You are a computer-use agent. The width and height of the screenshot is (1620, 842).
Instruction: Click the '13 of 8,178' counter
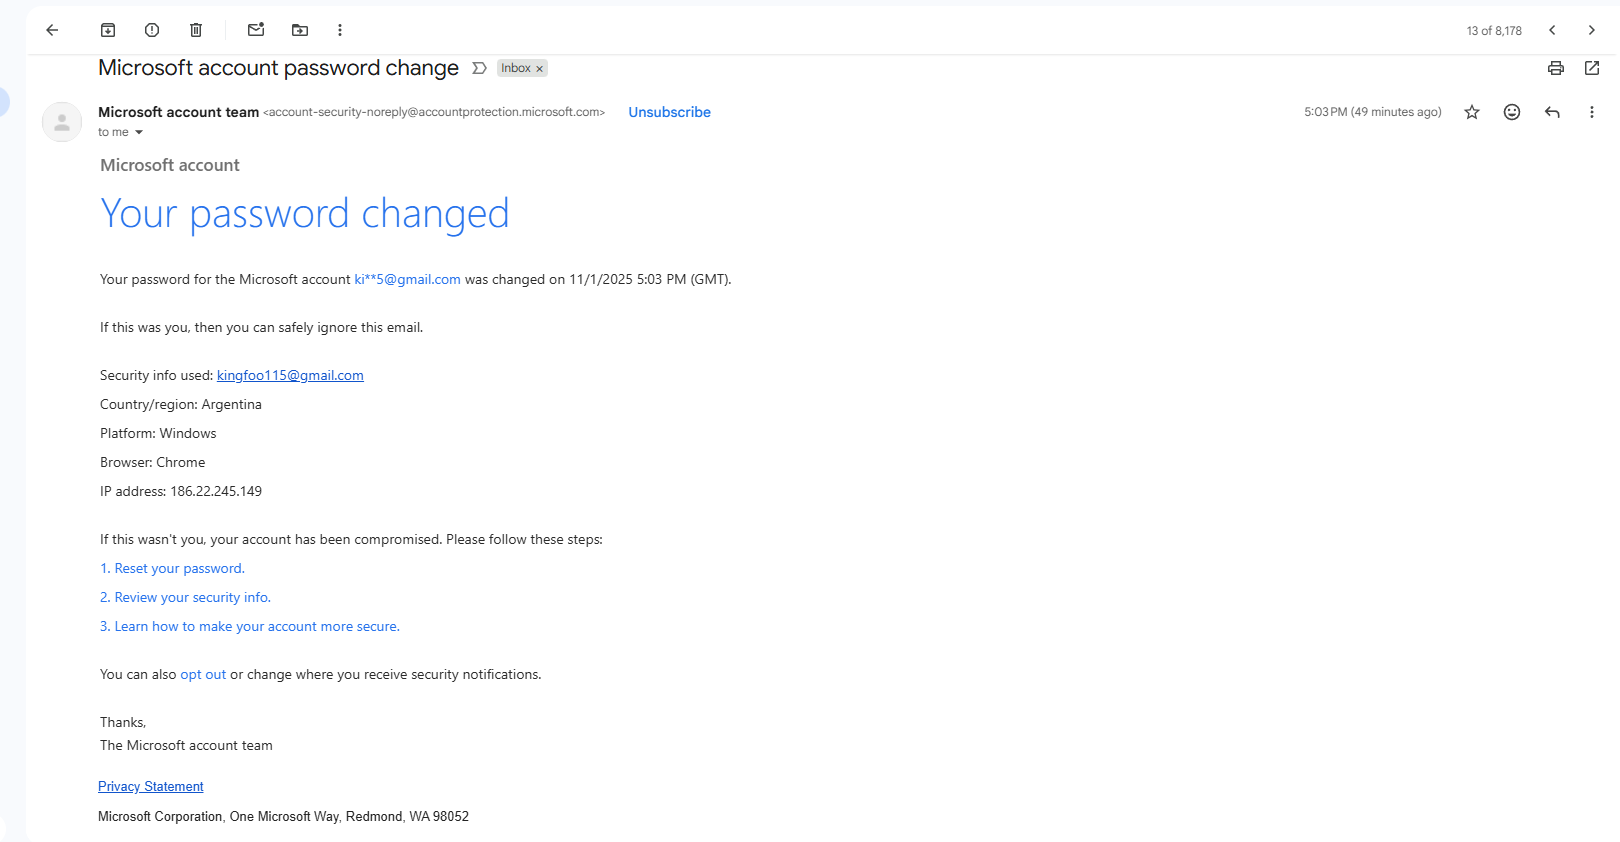[x=1494, y=31]
